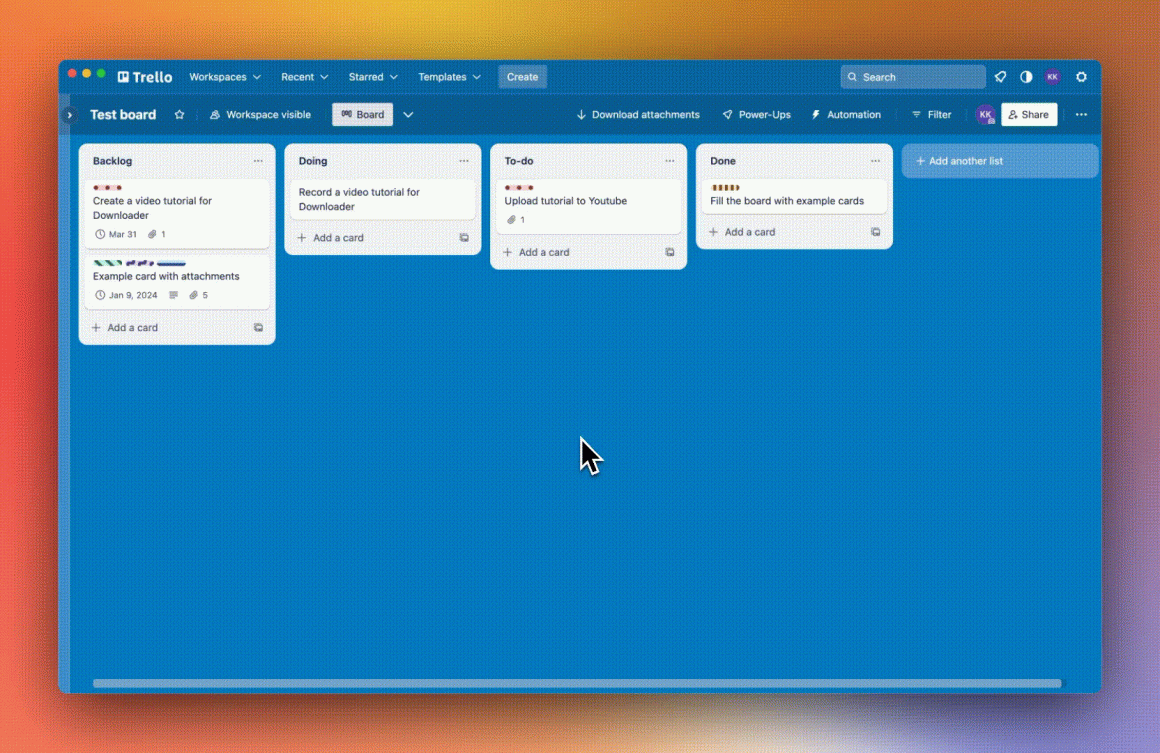
Task: Open notifications bell icon
Action: point(1000,77)
